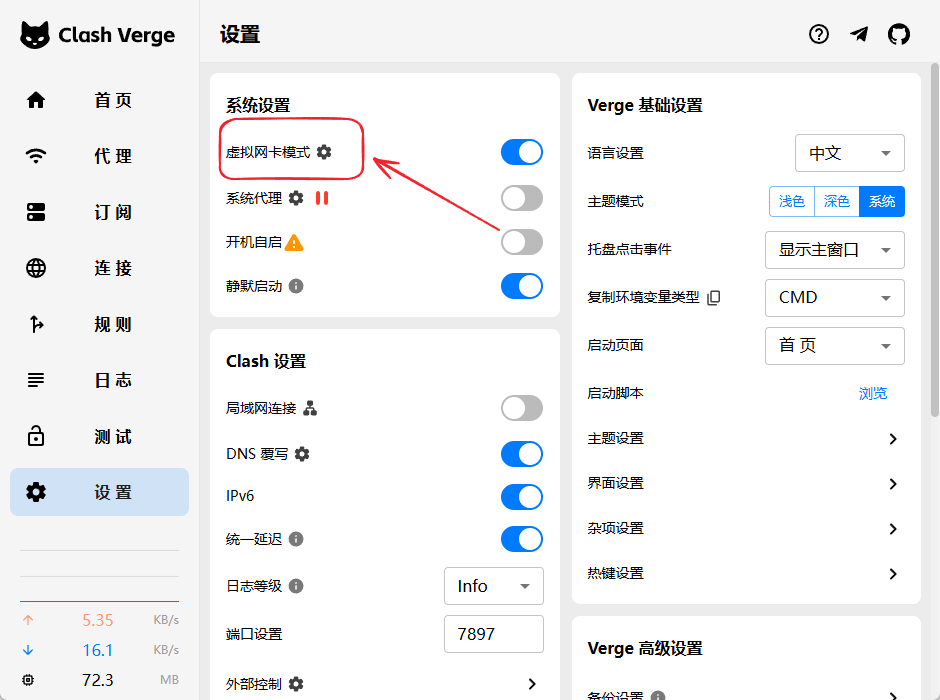Click the 浏览 link for 启动脚本

pos(872,393)
